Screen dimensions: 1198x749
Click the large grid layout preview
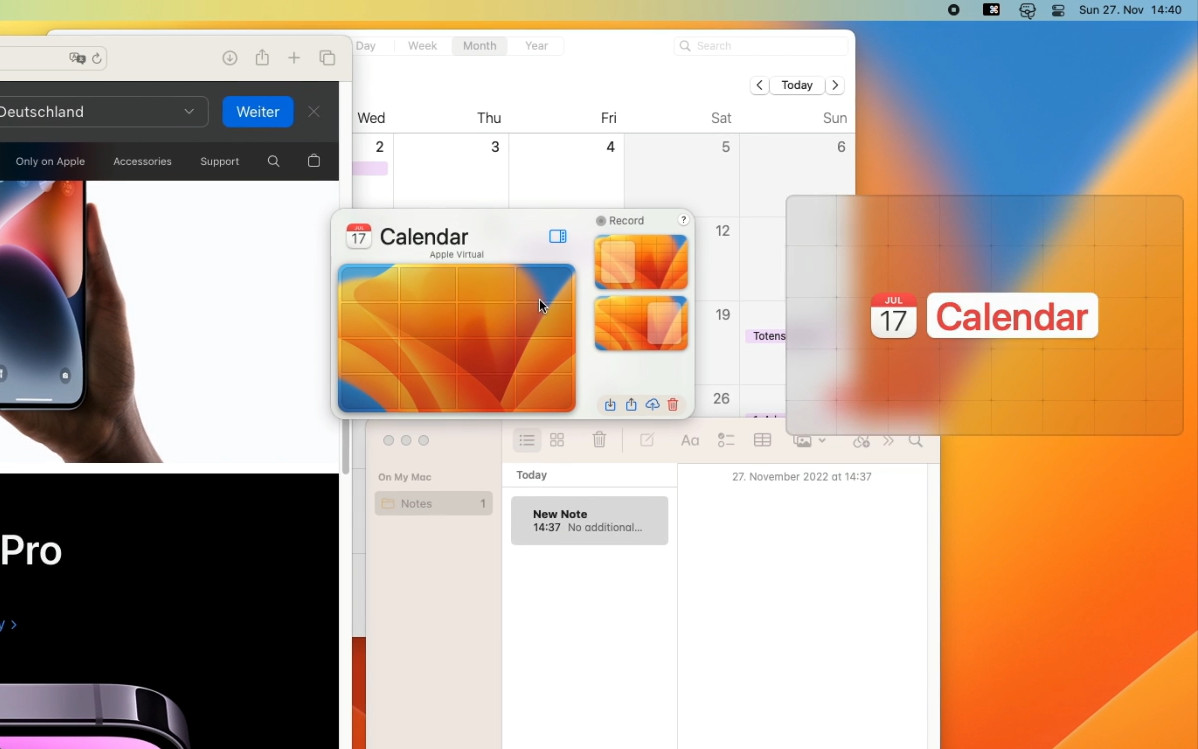point(457,338)
